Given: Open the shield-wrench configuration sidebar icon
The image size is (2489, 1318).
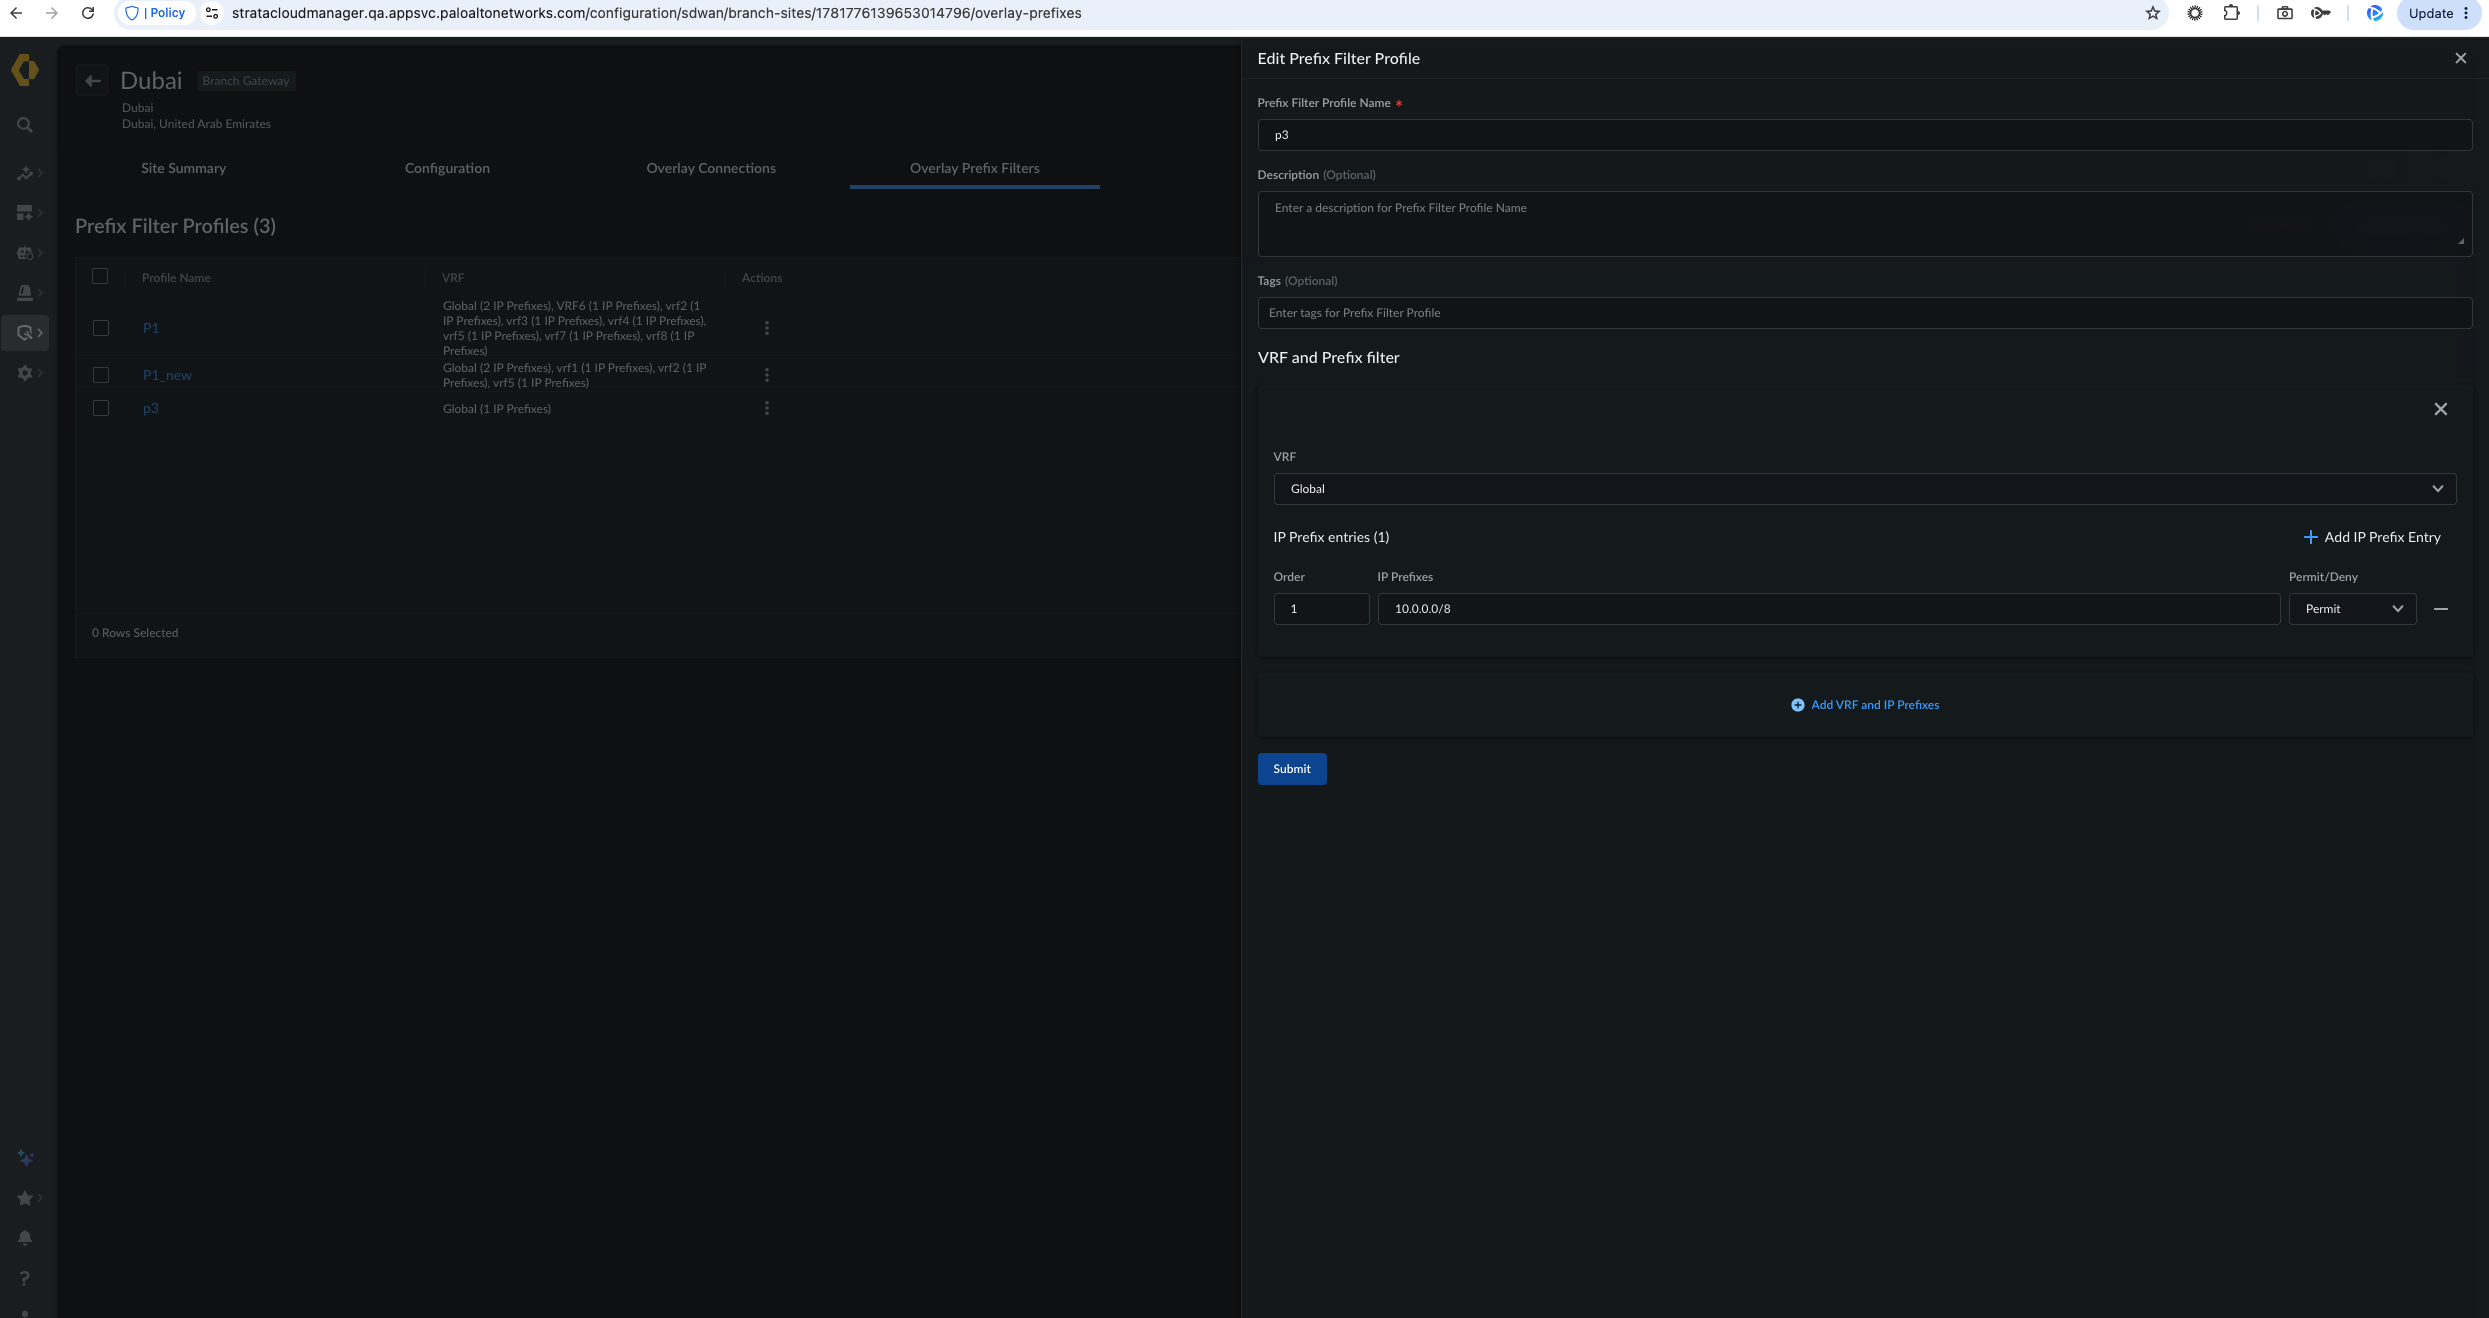Looking at the screenshot, I should point(25,333).
